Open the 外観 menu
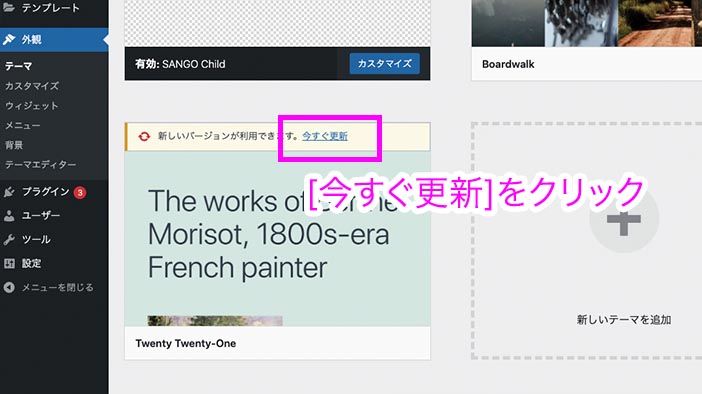 (54, 40)
